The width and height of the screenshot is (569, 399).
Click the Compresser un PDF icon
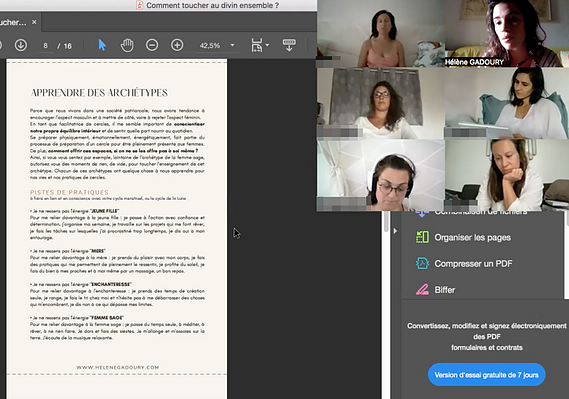pos(422,263)
